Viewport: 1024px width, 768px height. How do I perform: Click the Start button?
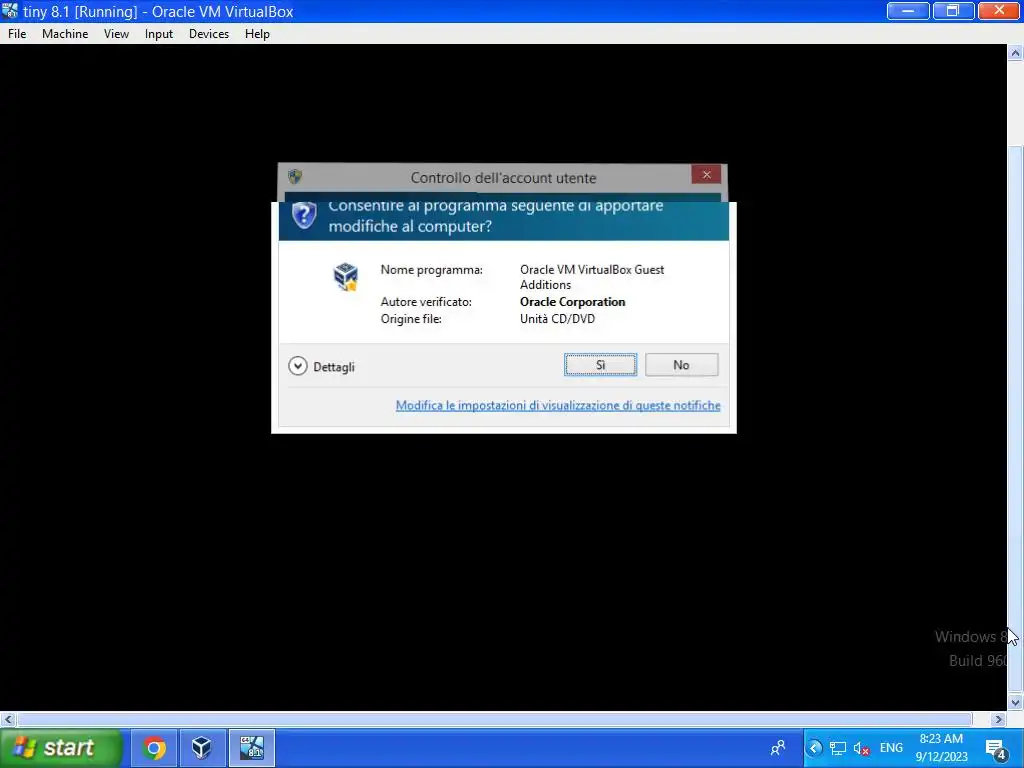tap(60, 748)
